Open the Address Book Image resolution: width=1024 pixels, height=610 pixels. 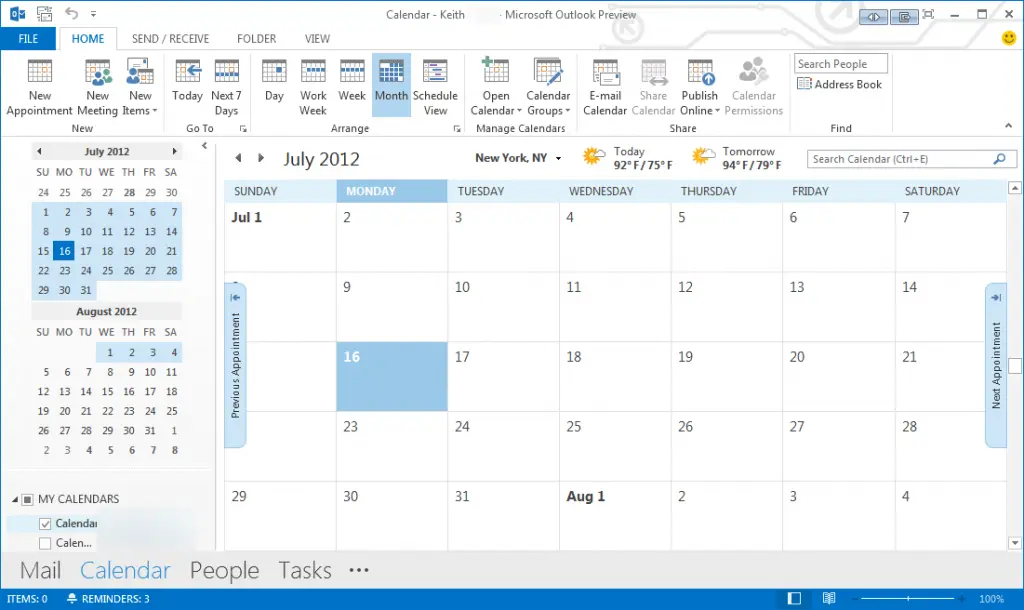click(840, 84)
